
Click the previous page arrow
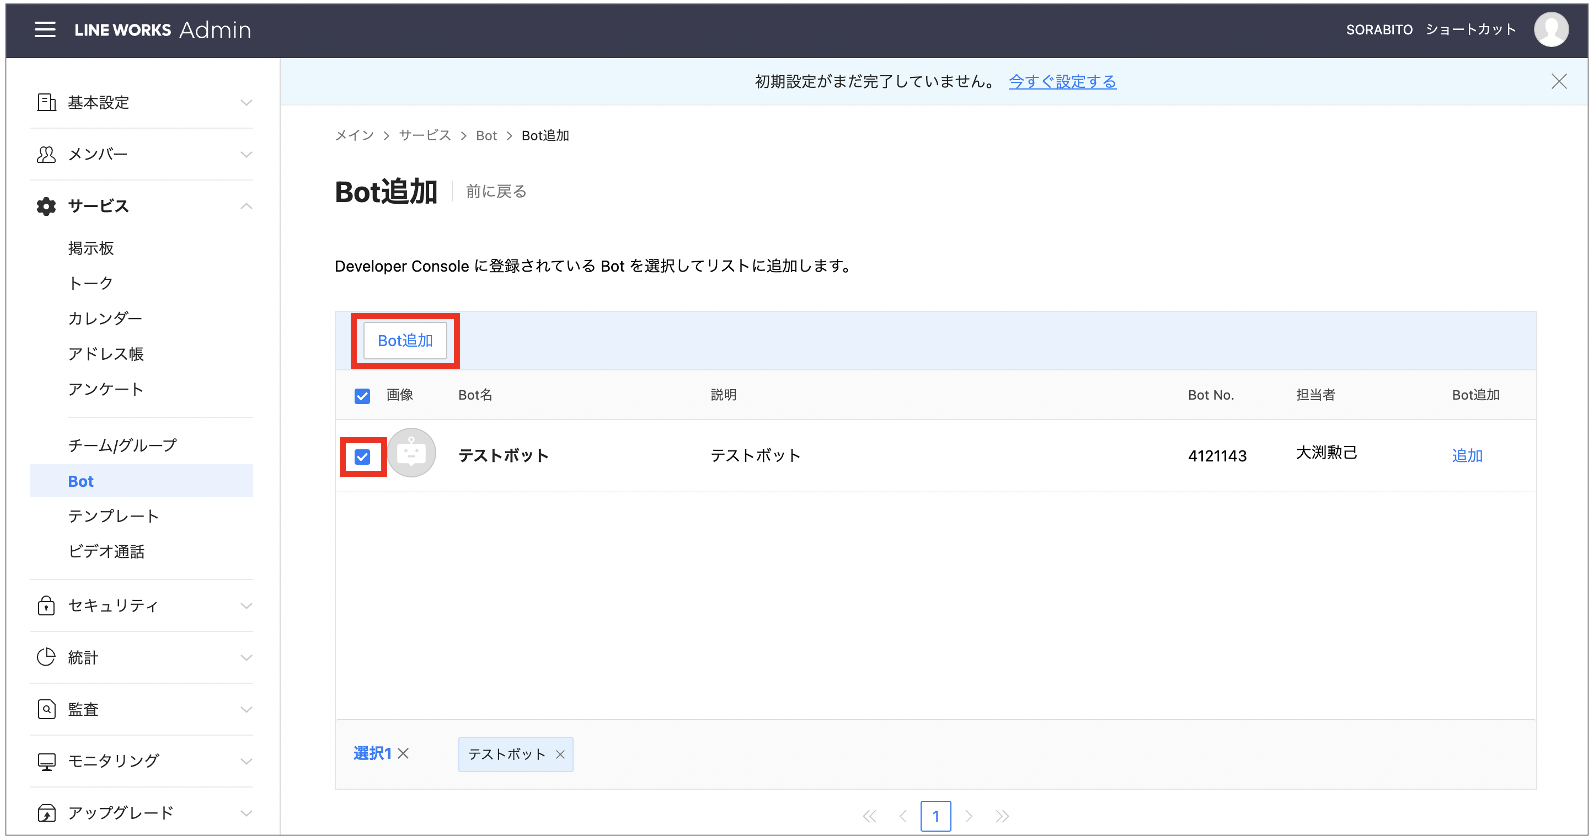point(902,816)
